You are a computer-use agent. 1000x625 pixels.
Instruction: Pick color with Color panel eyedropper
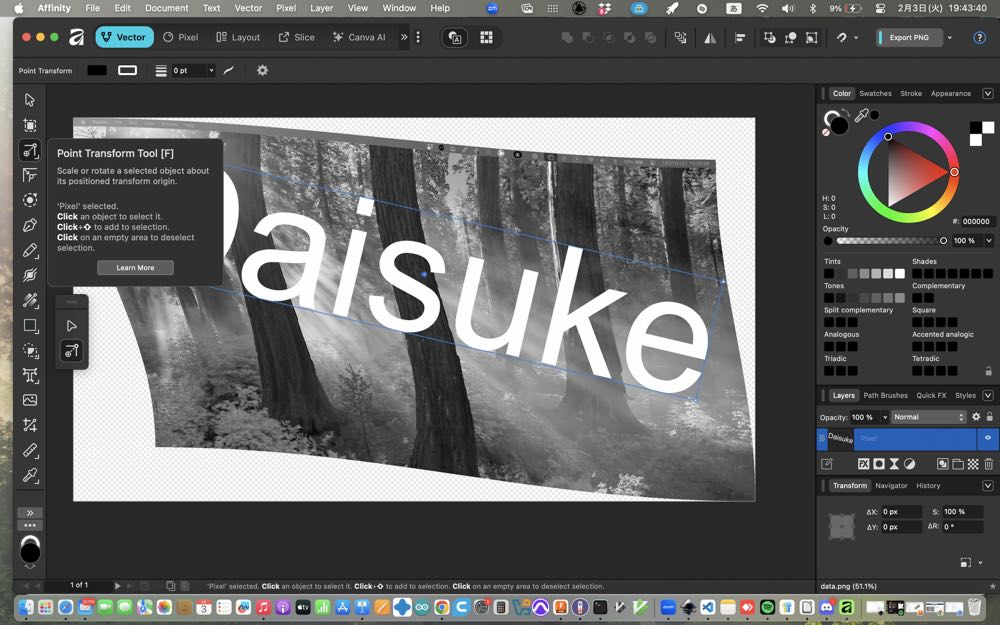[862, 115]
